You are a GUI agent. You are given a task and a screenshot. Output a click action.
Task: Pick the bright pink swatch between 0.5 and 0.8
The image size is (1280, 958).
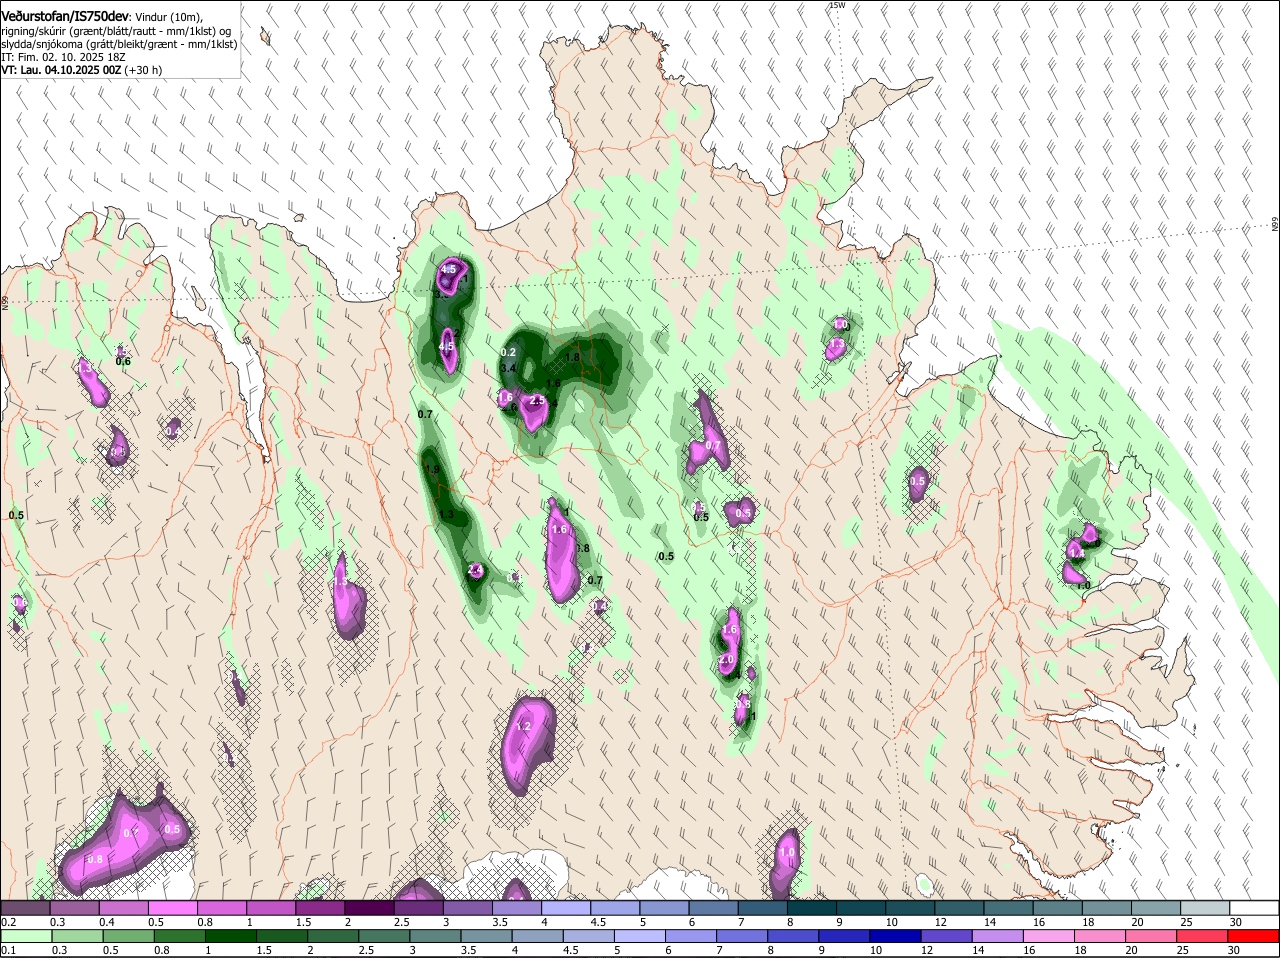pos(174,908)
